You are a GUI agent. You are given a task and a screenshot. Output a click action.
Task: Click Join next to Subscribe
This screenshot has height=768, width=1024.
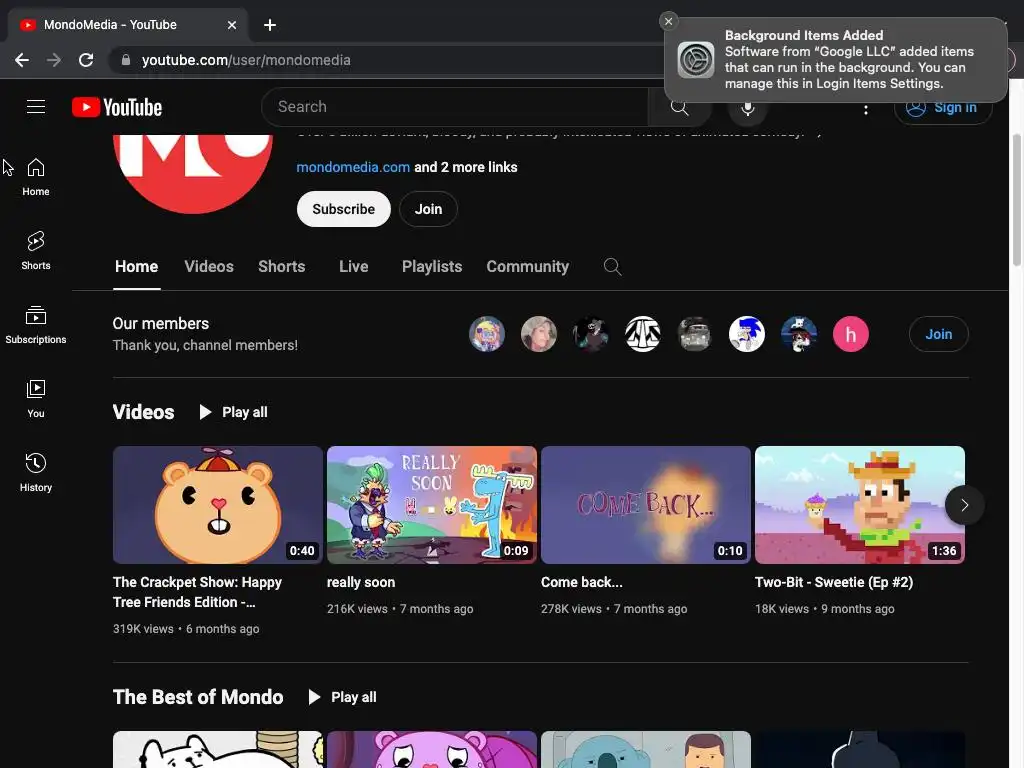click(428, 209)
